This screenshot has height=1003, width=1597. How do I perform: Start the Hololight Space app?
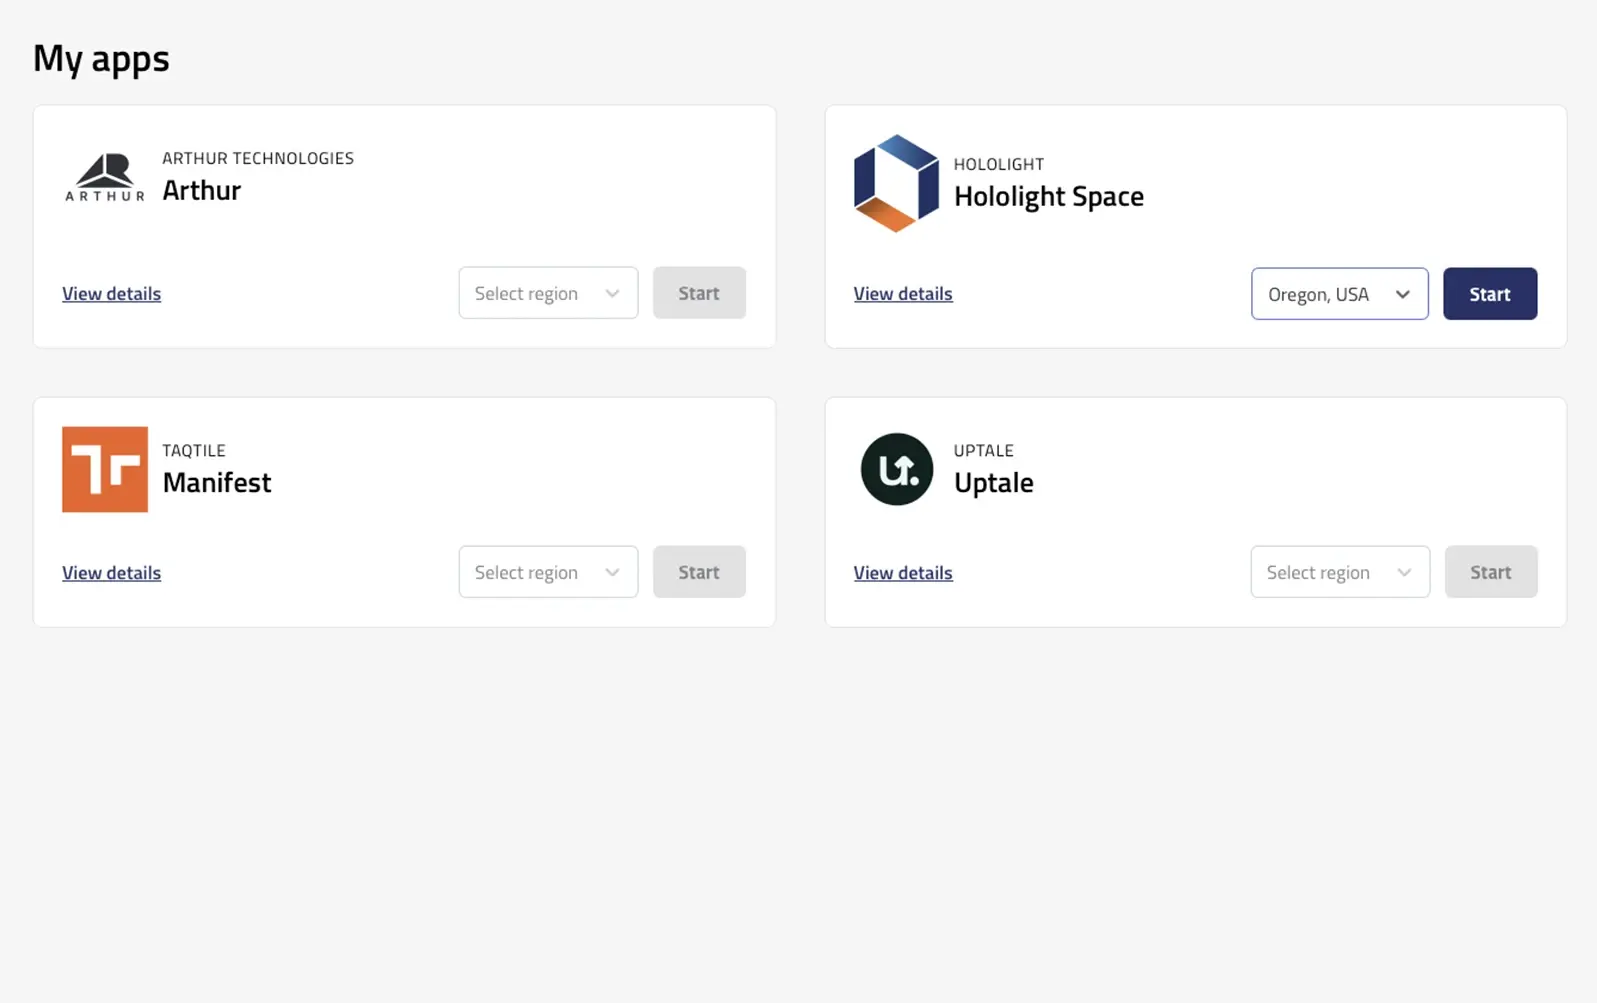click(x=1489, y=294)
